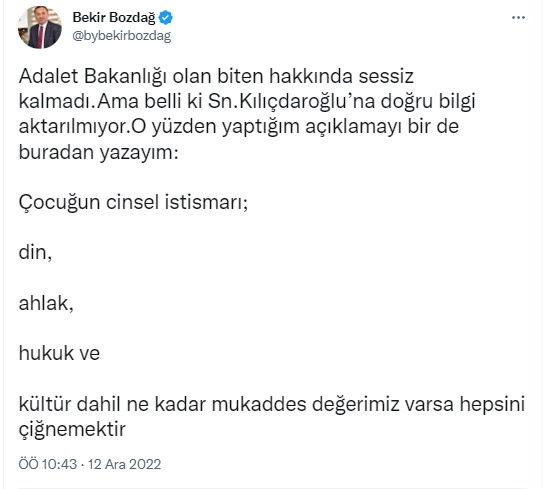The image size is (543, 489).
Task: Click the line reading 'din,'
Action: pyautogui.click(x=35, y=252)
